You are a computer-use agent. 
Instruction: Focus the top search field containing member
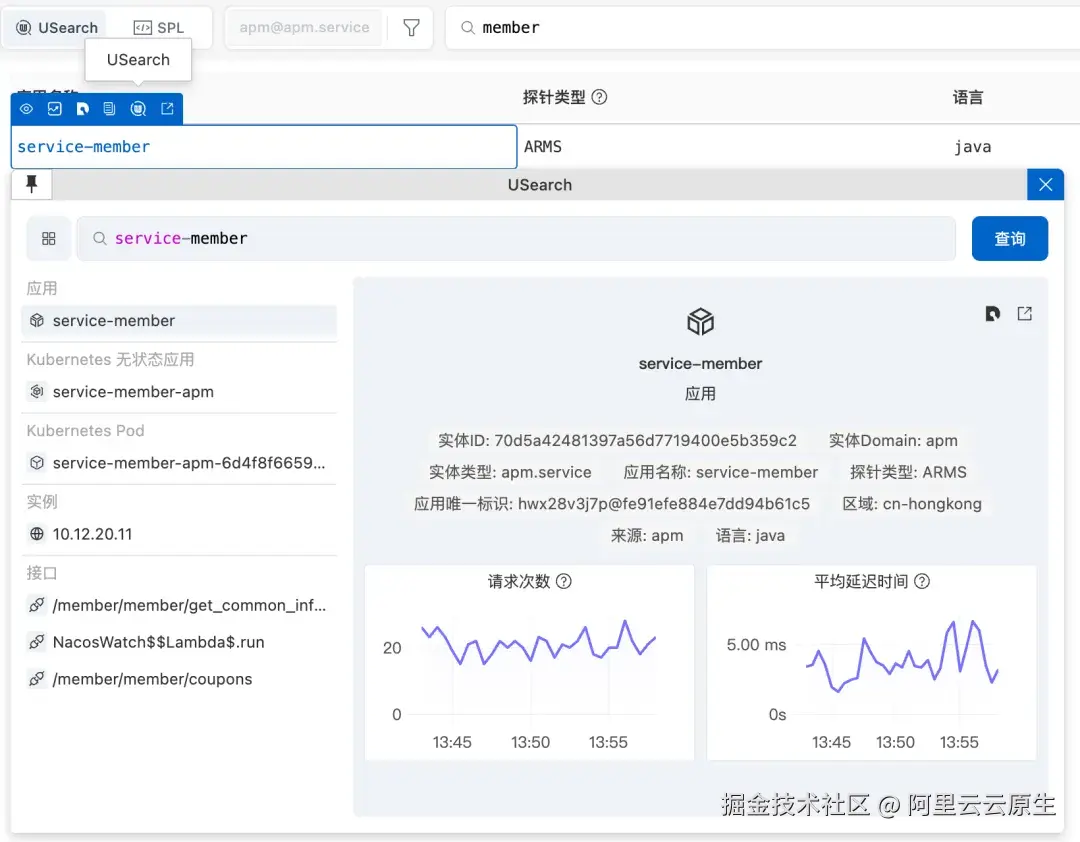765,28
